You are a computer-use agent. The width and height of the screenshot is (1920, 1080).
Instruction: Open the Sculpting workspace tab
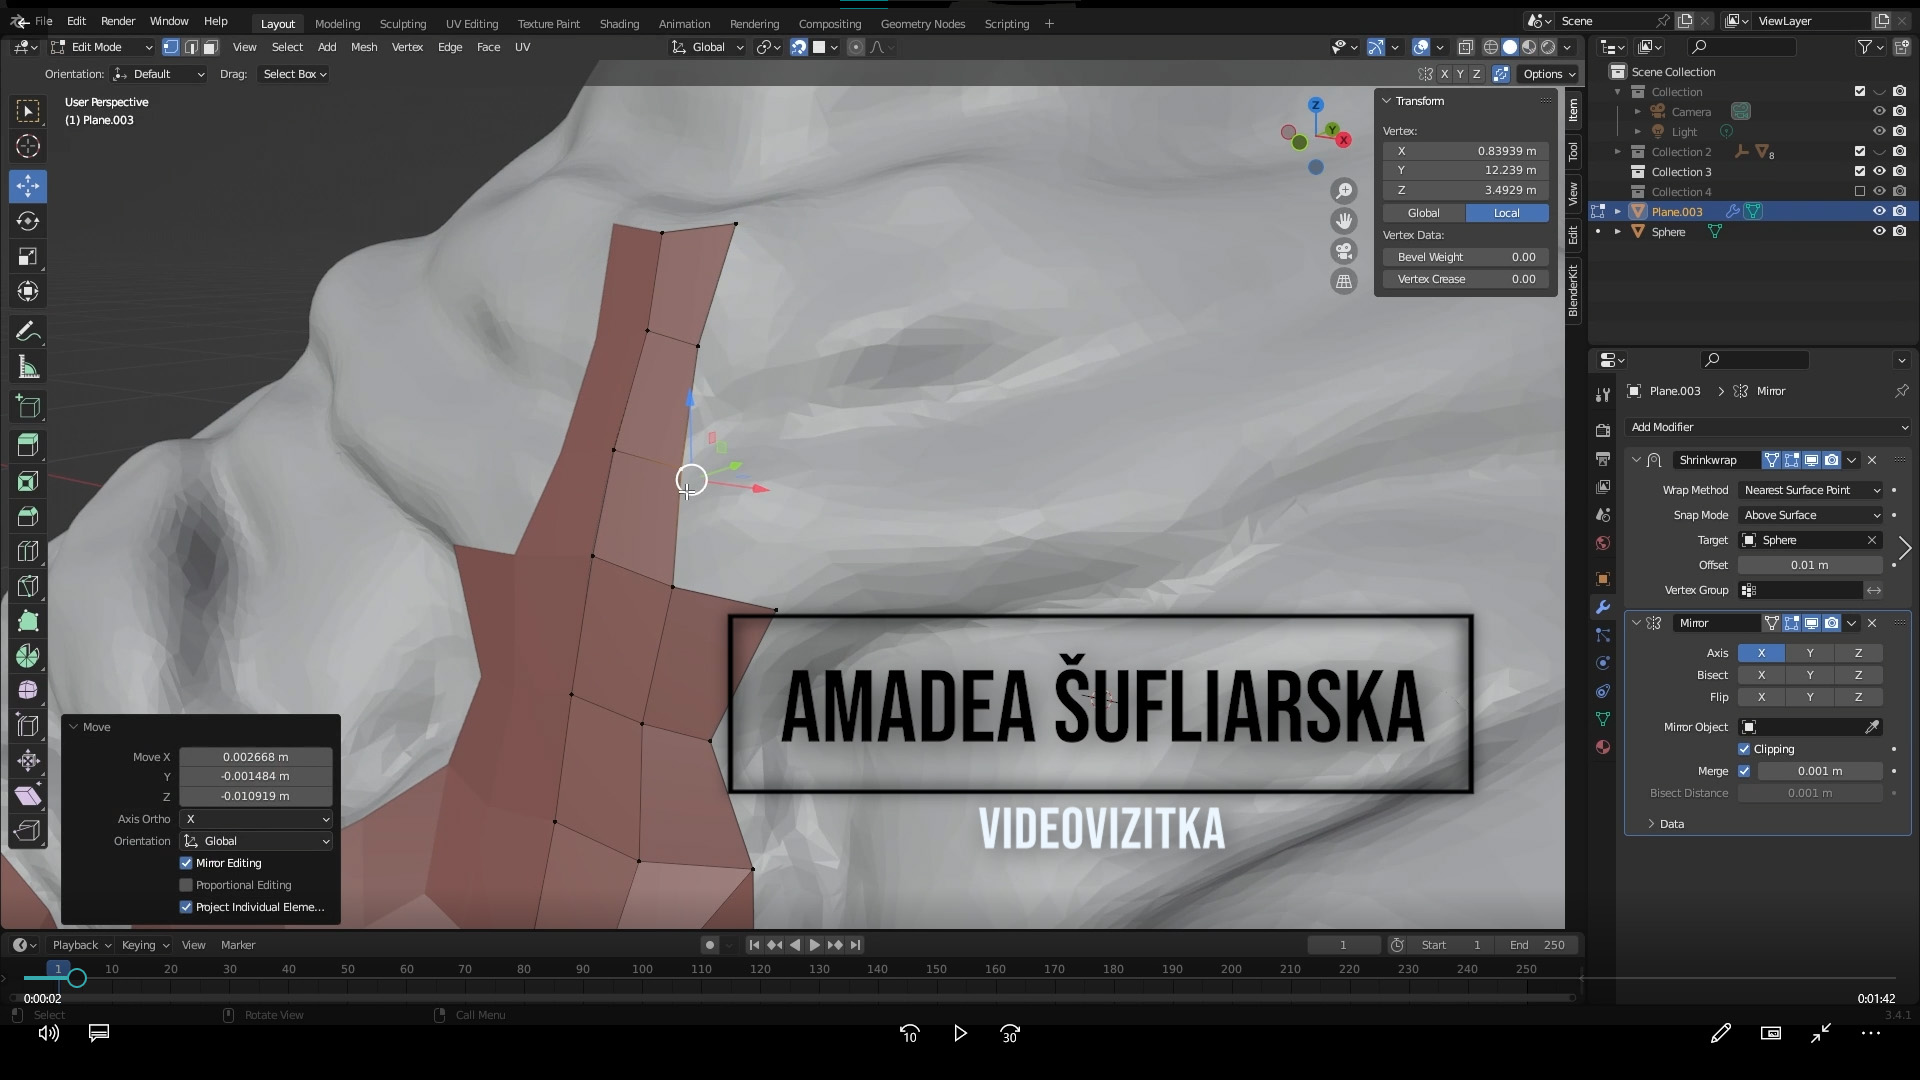(x=402, y=23)
